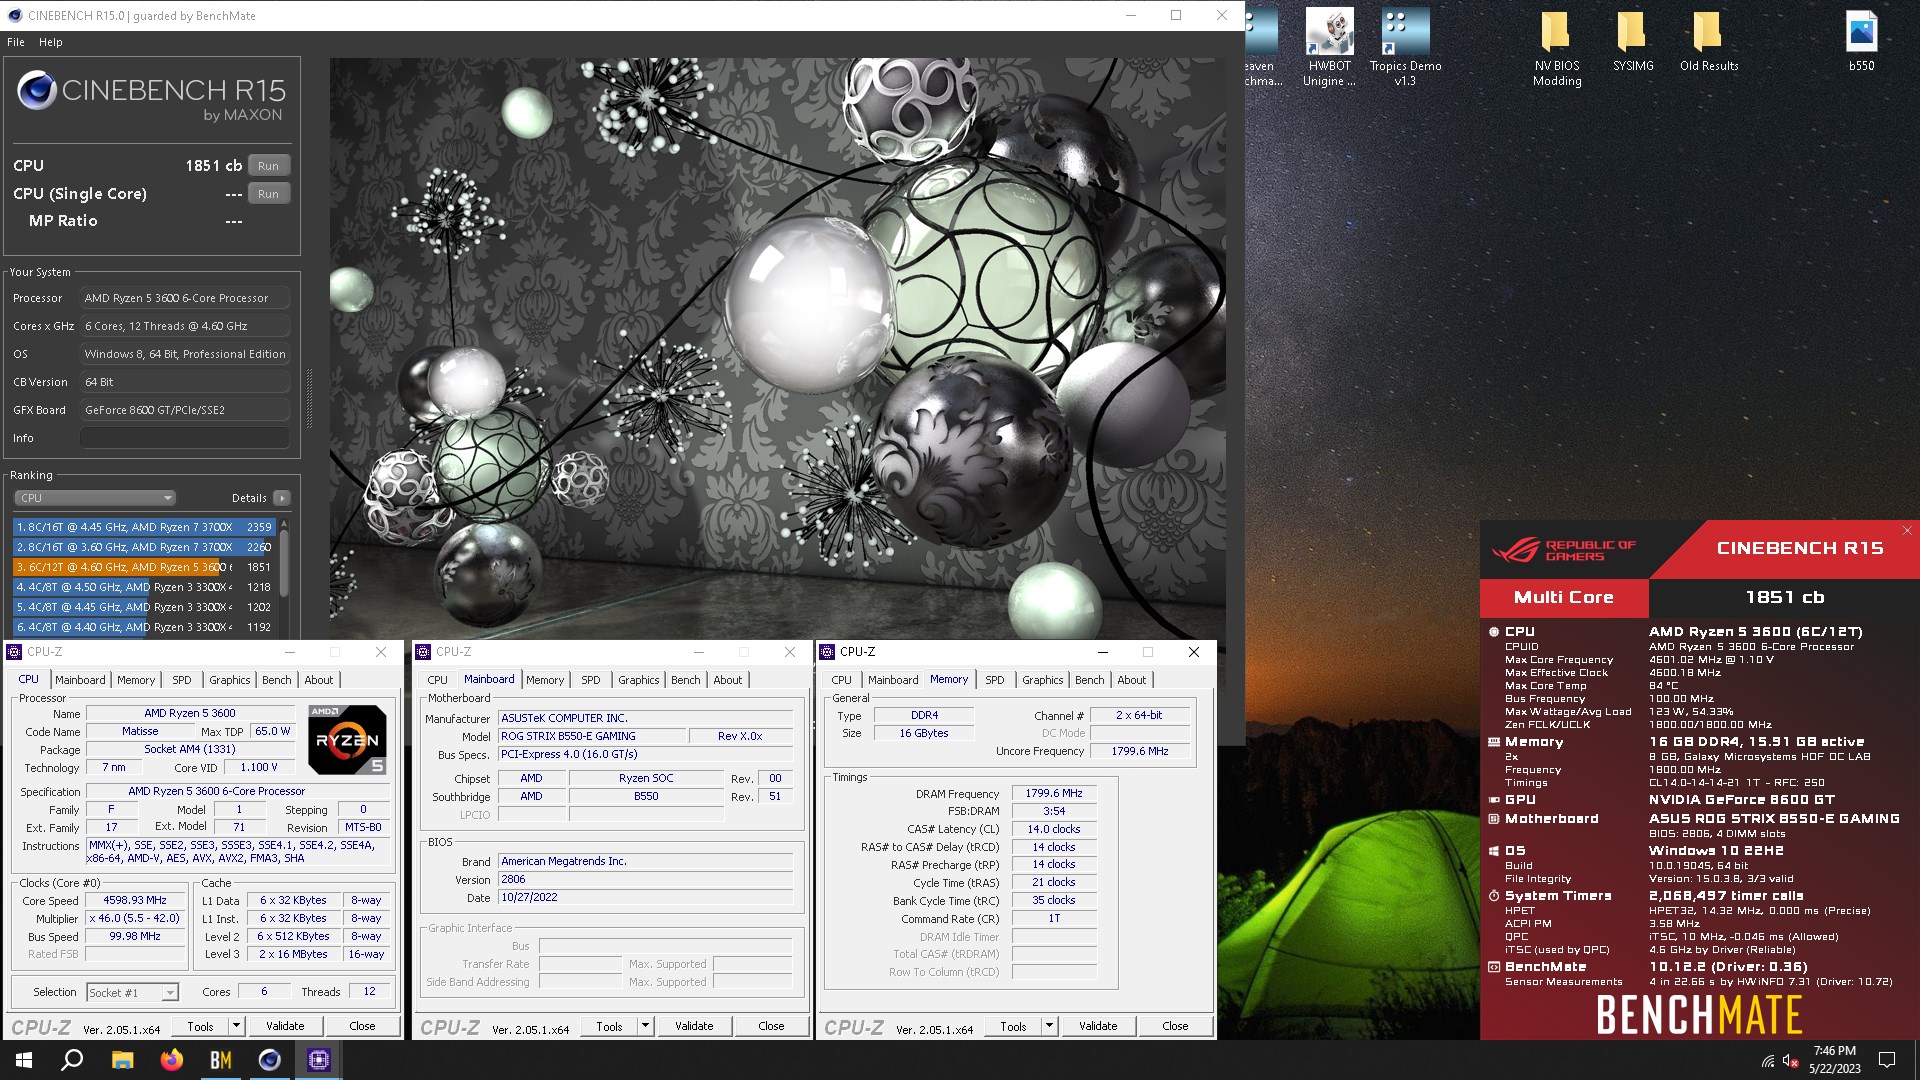Open the Details arrow in Ranking section
Image resolution: width=1920 pixels, height=1080 pixels.
click(x=282, y=498)
